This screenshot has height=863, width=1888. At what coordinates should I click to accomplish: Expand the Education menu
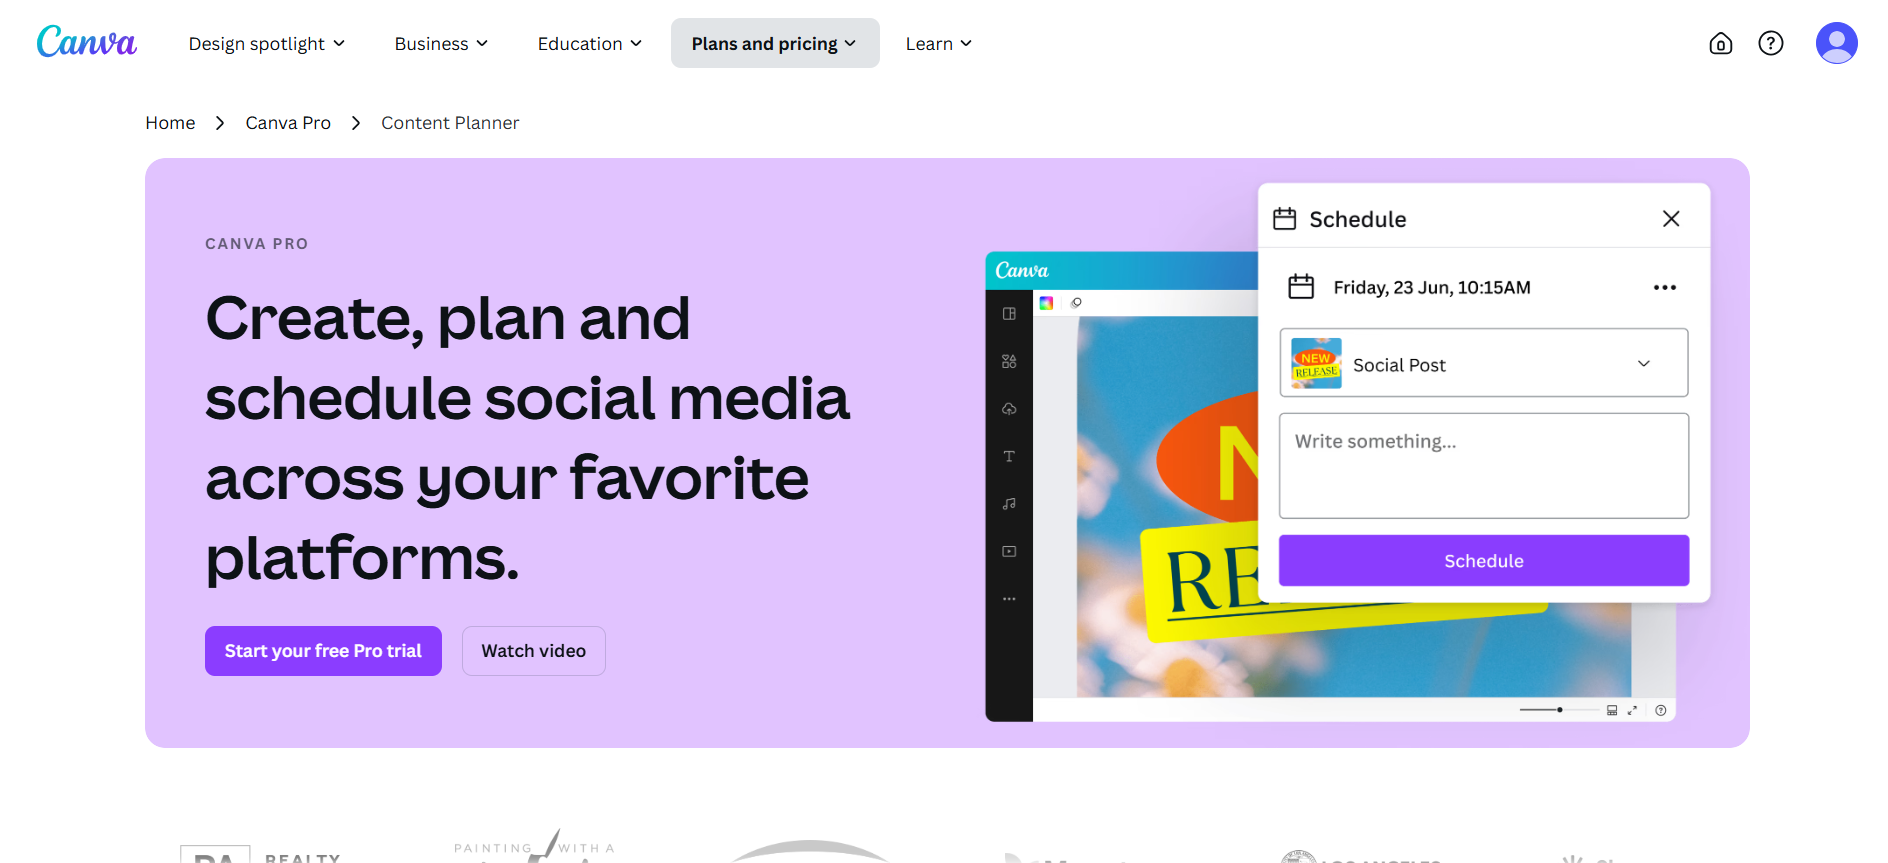click(x=590, y=43)
